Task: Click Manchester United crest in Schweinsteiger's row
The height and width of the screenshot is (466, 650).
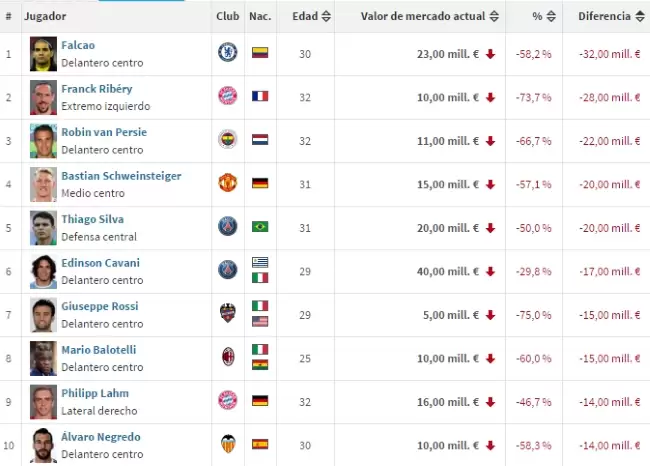Action: pyautogui.click(x=227, y=183)
